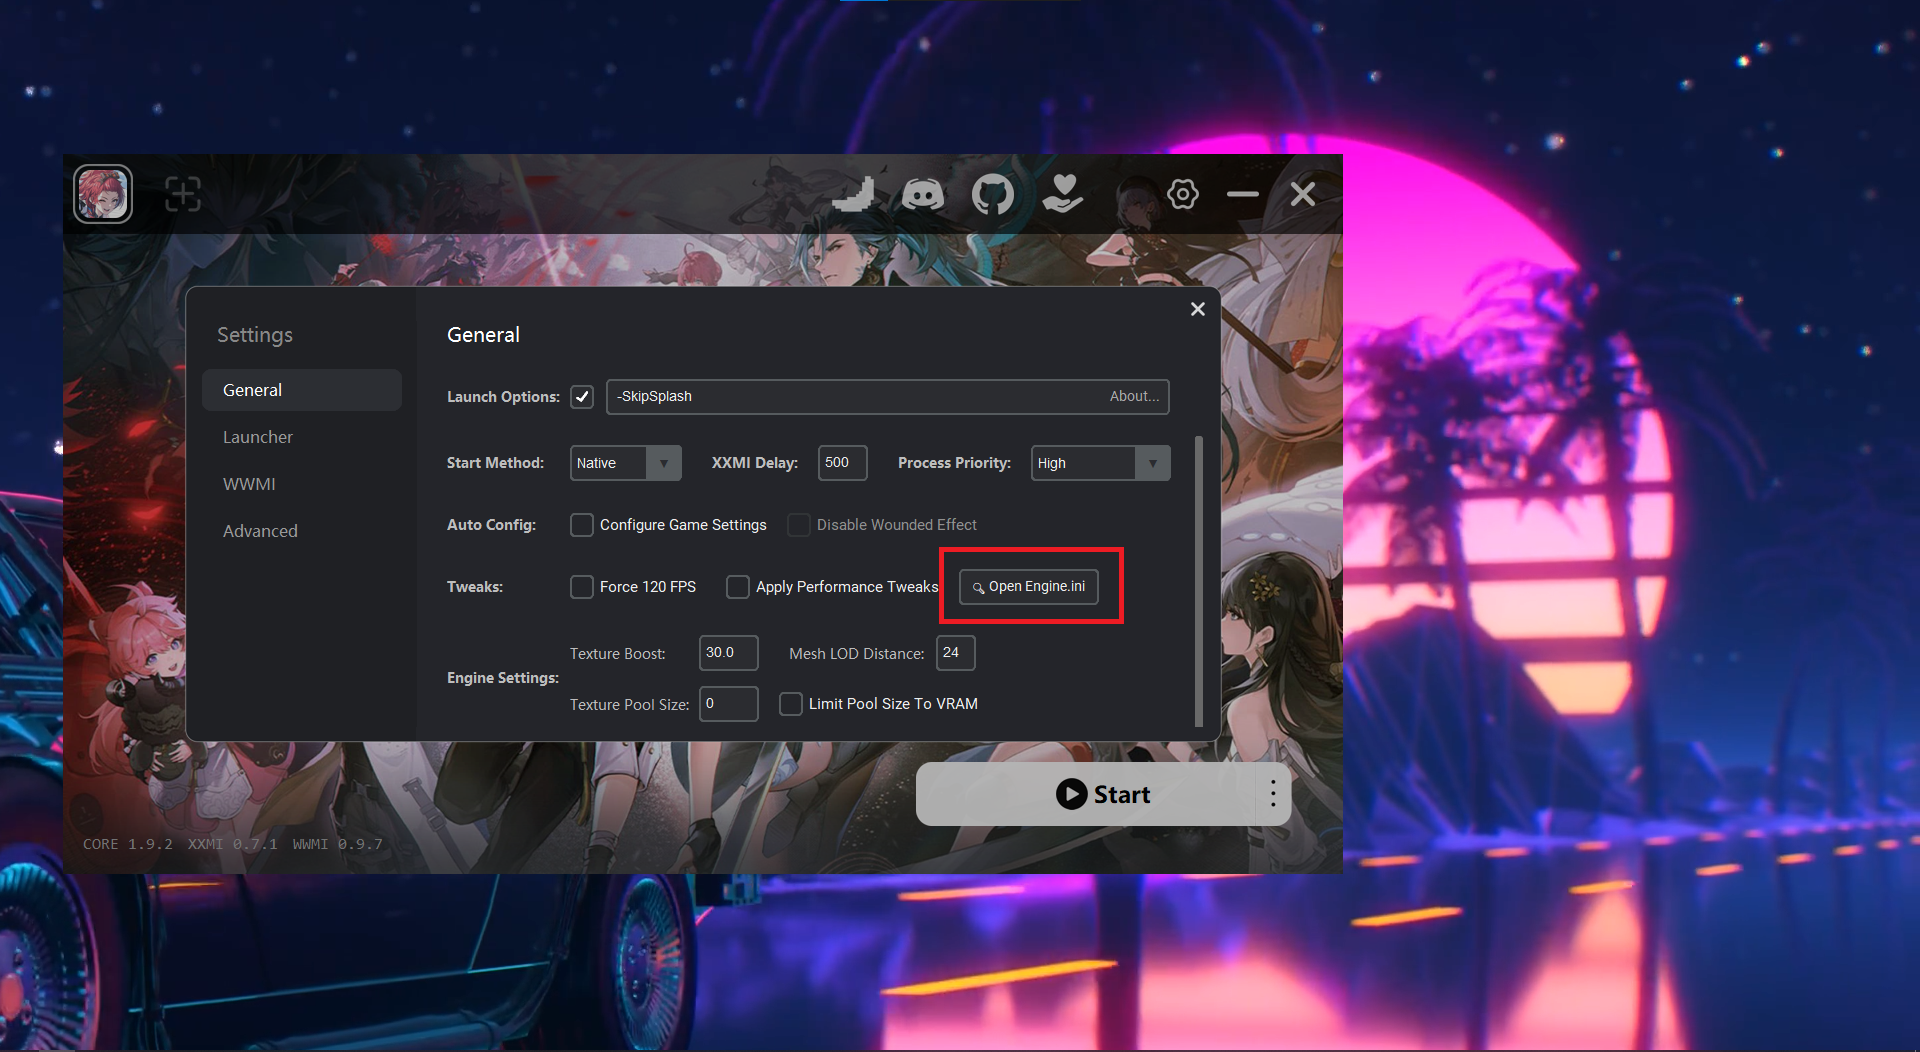Click the Open Engine.ini button
Image resolution: width=1920 pixels, height=1052 pixels.
coord(1029,587)
